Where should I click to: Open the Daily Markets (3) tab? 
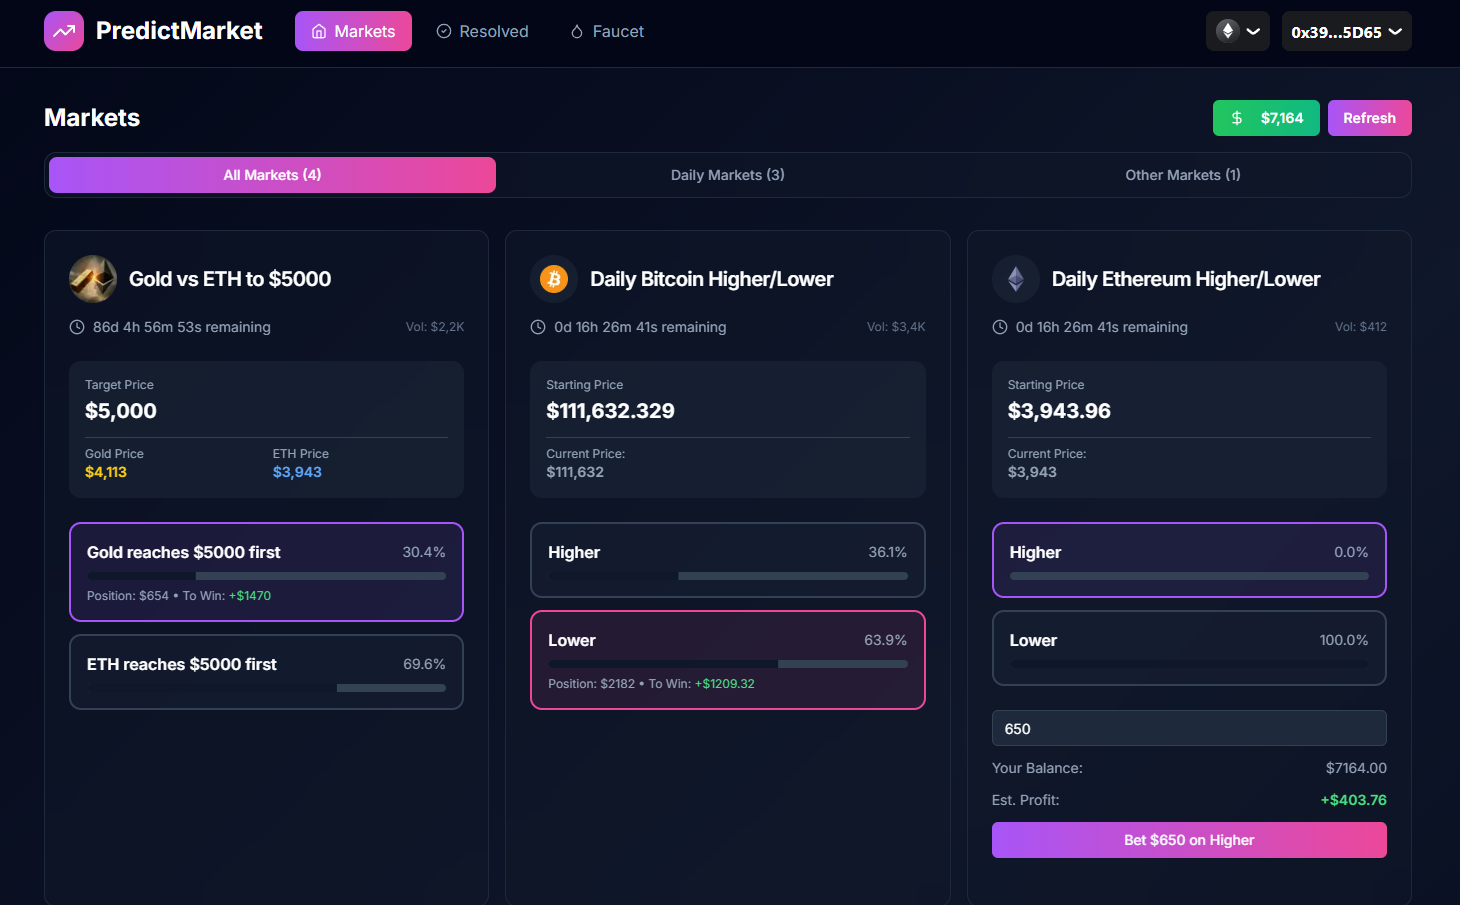727,175
